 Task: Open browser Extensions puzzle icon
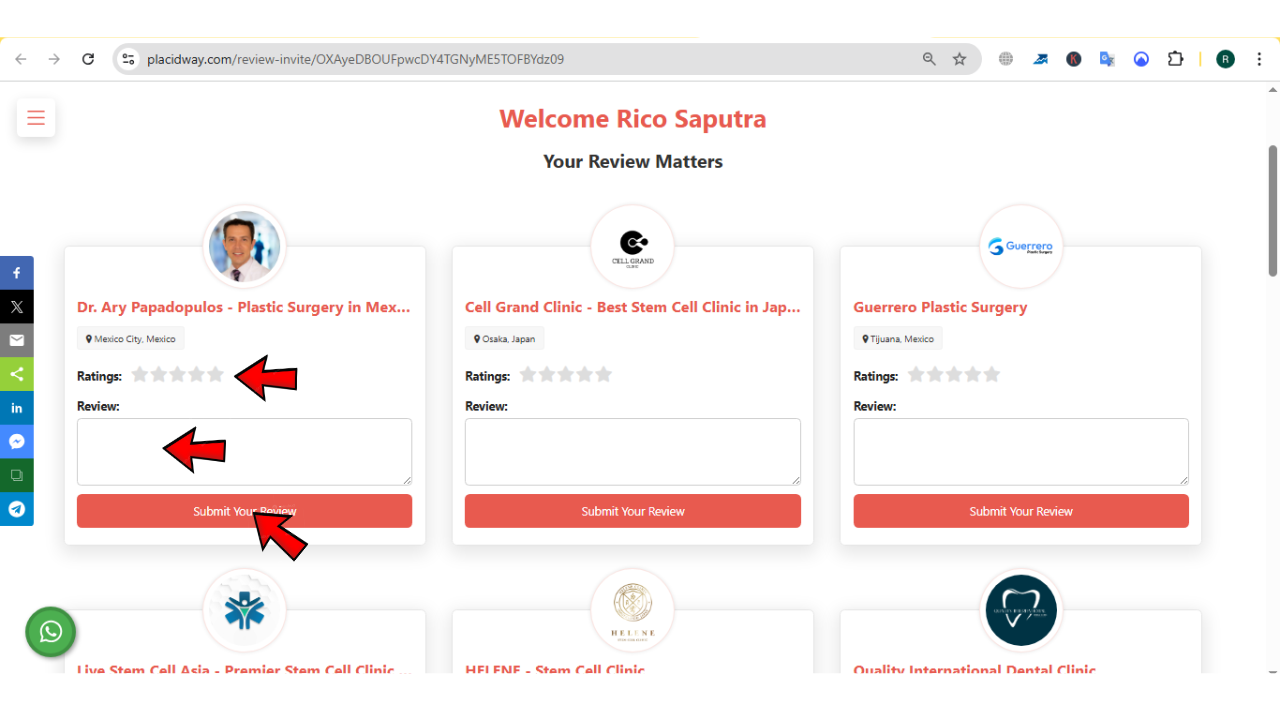1175,59
